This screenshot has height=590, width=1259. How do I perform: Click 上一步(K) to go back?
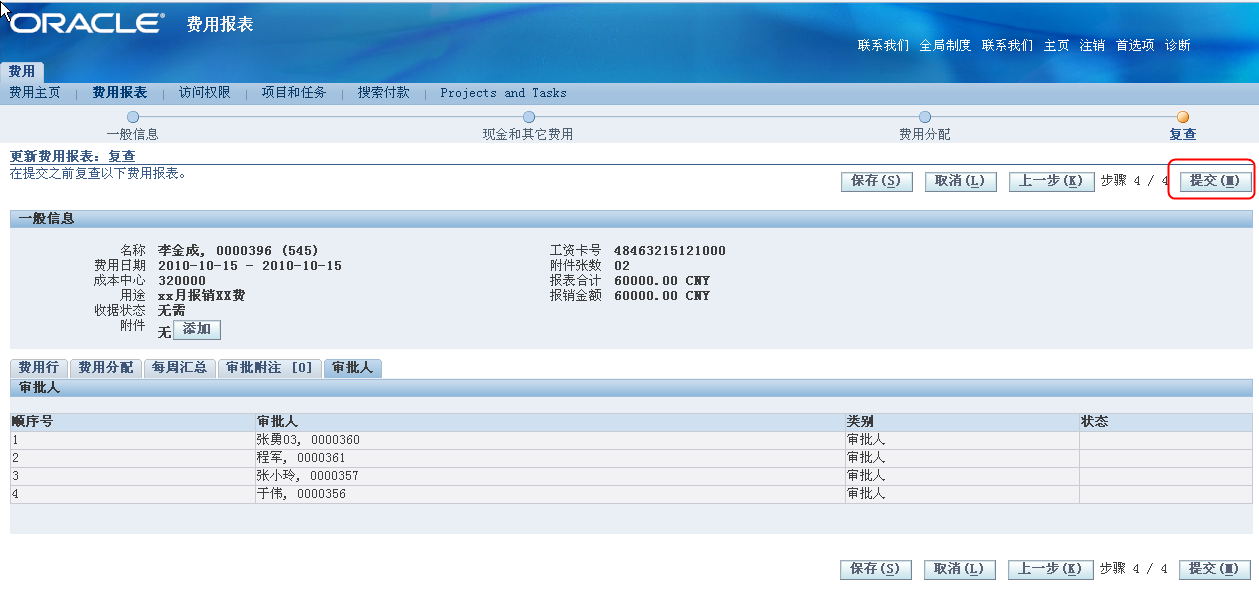tap(1051, 181)
